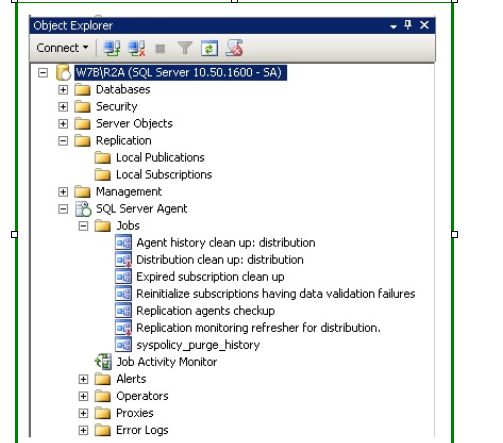Open the window position dropdown arrow
The height and width of the screenshot is (443, 503).
tap(393, 26)
